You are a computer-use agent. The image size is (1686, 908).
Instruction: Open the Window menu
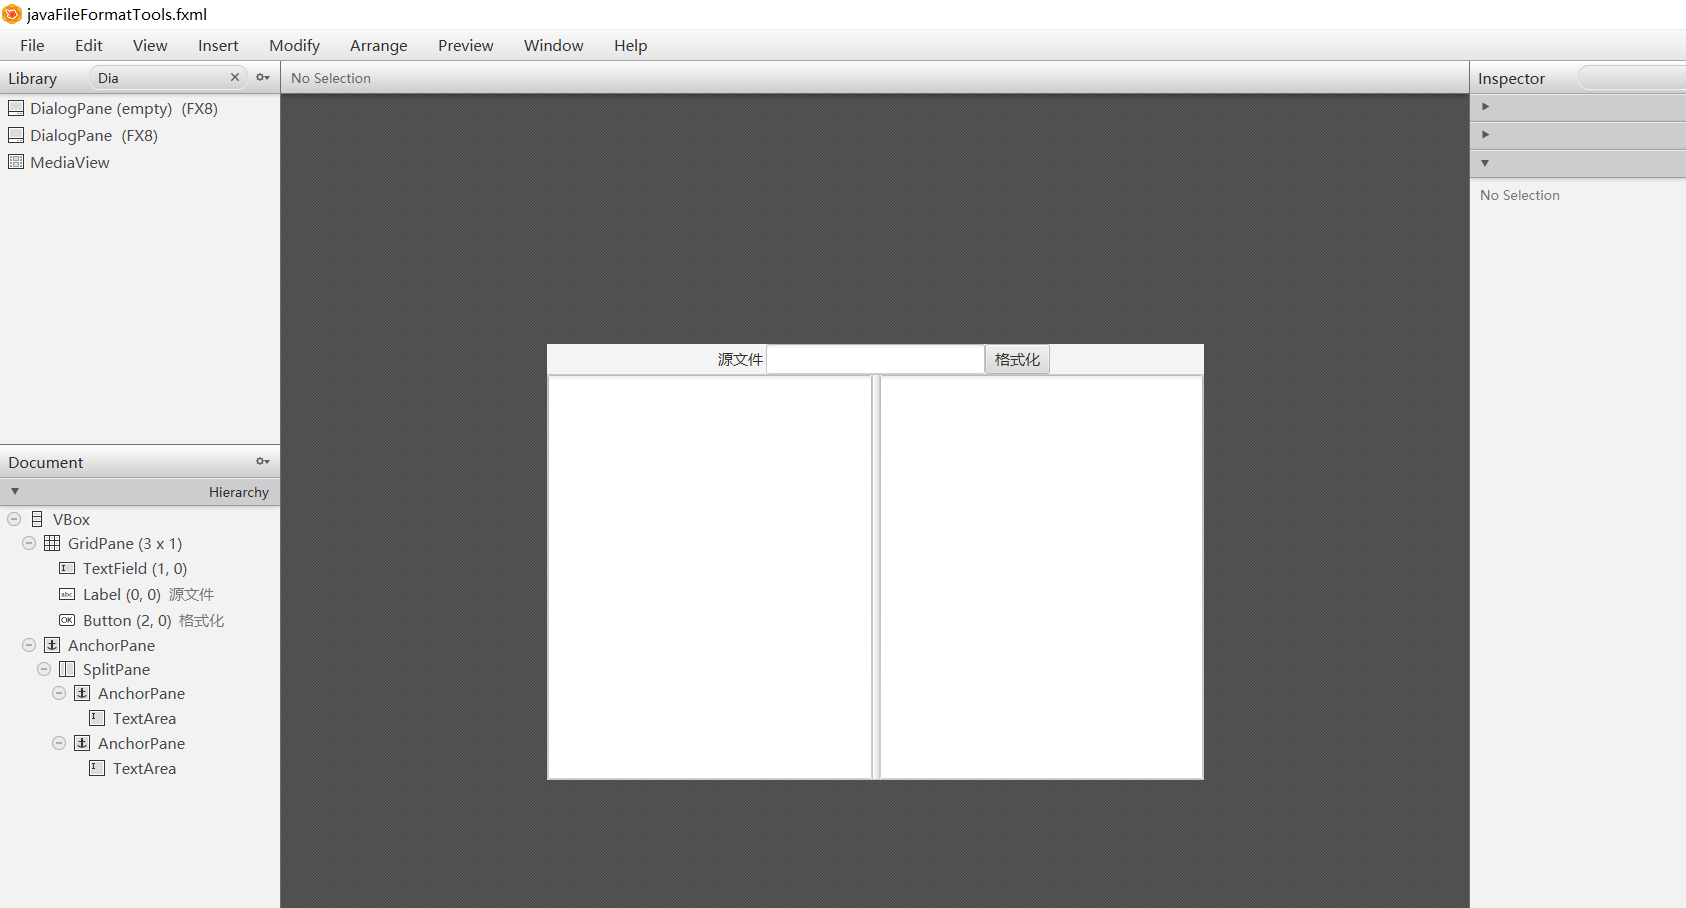tap(554, 45)
